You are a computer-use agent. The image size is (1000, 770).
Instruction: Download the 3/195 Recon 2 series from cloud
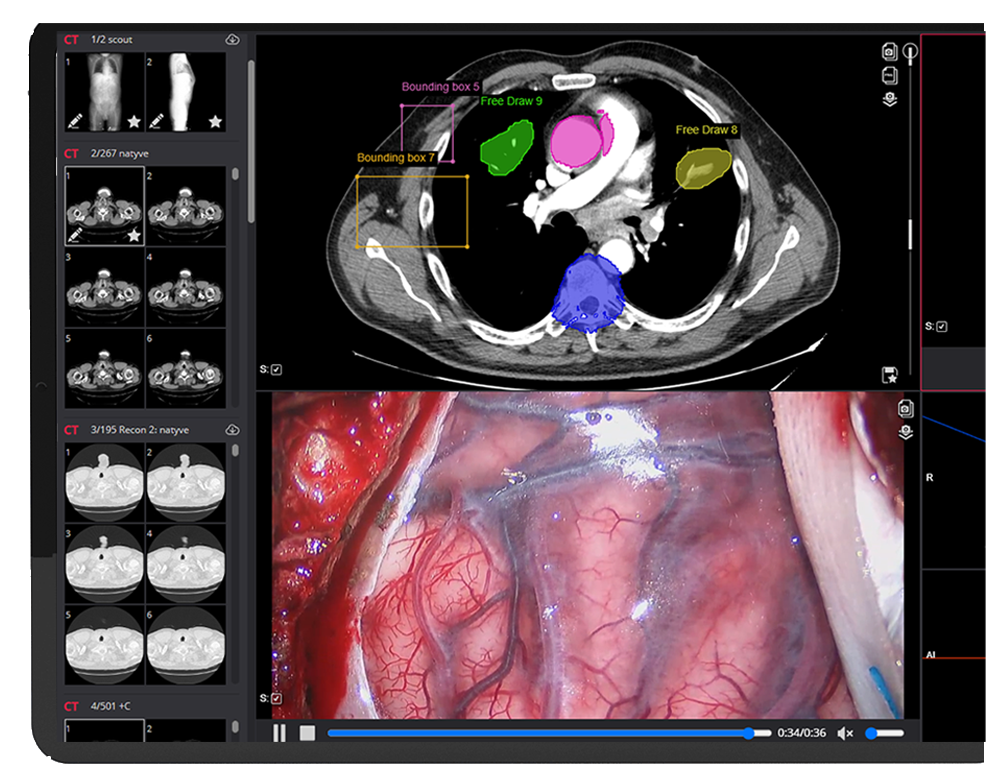tap(232, 430)
